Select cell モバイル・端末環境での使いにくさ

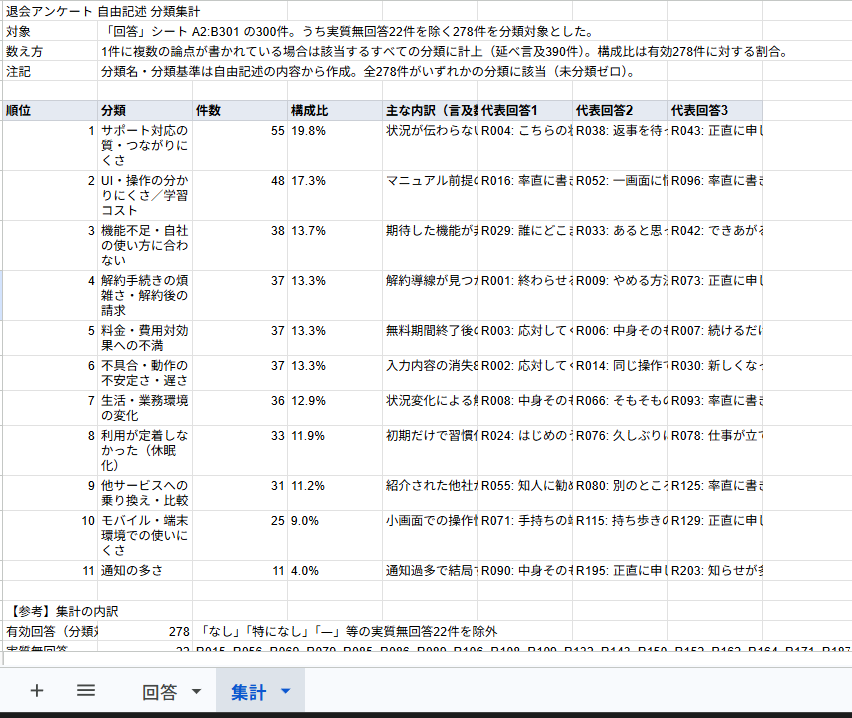(x=145, y=535)
